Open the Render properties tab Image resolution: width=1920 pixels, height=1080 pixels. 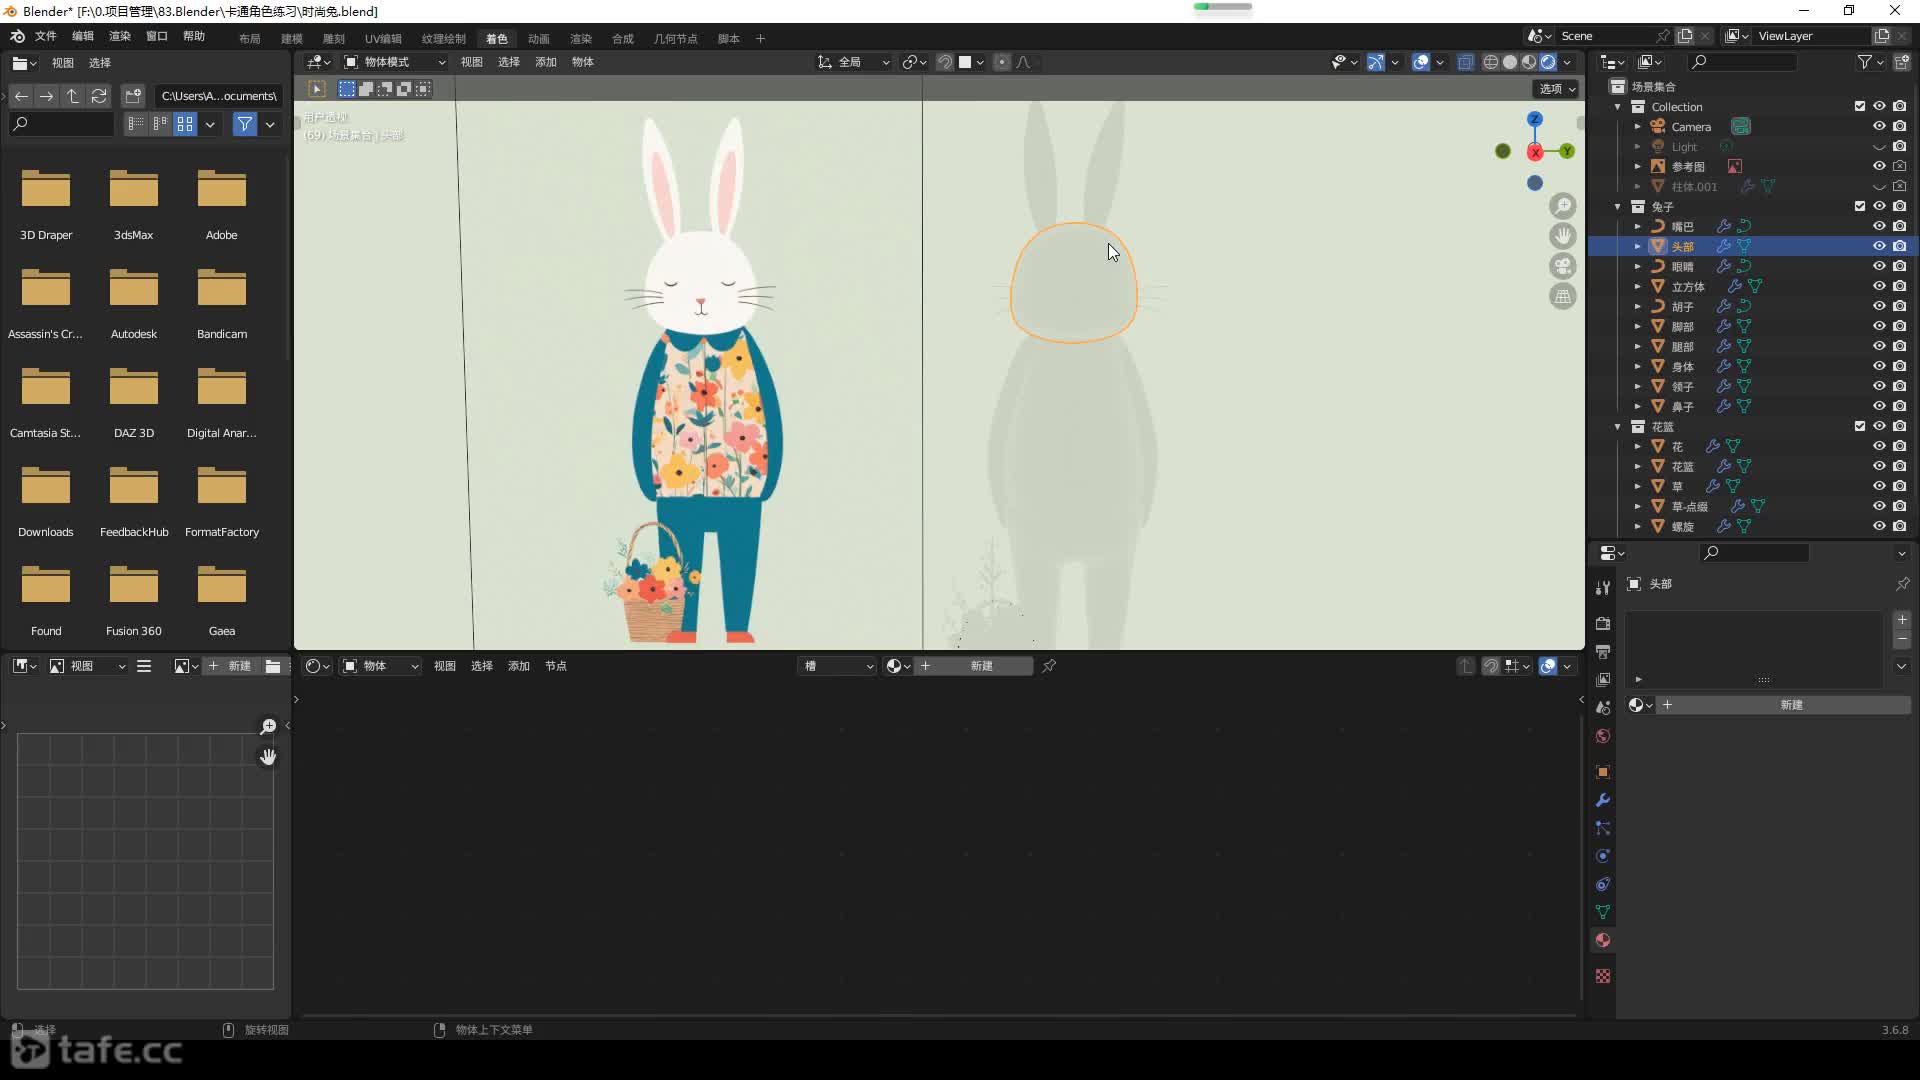(x=1603, y=623)
